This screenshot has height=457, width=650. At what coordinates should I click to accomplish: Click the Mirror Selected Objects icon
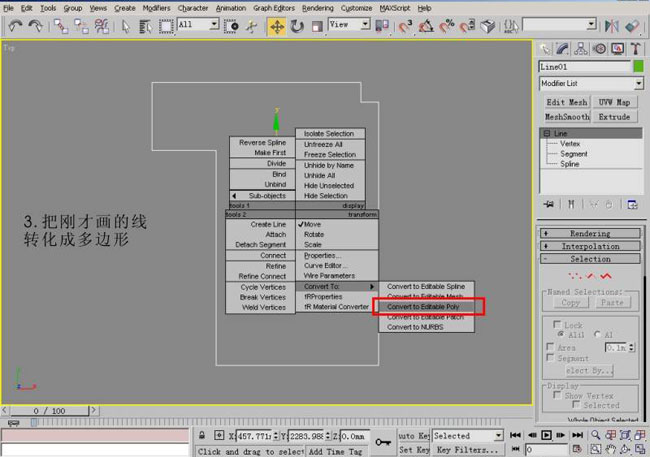click(x=611, y=26)
